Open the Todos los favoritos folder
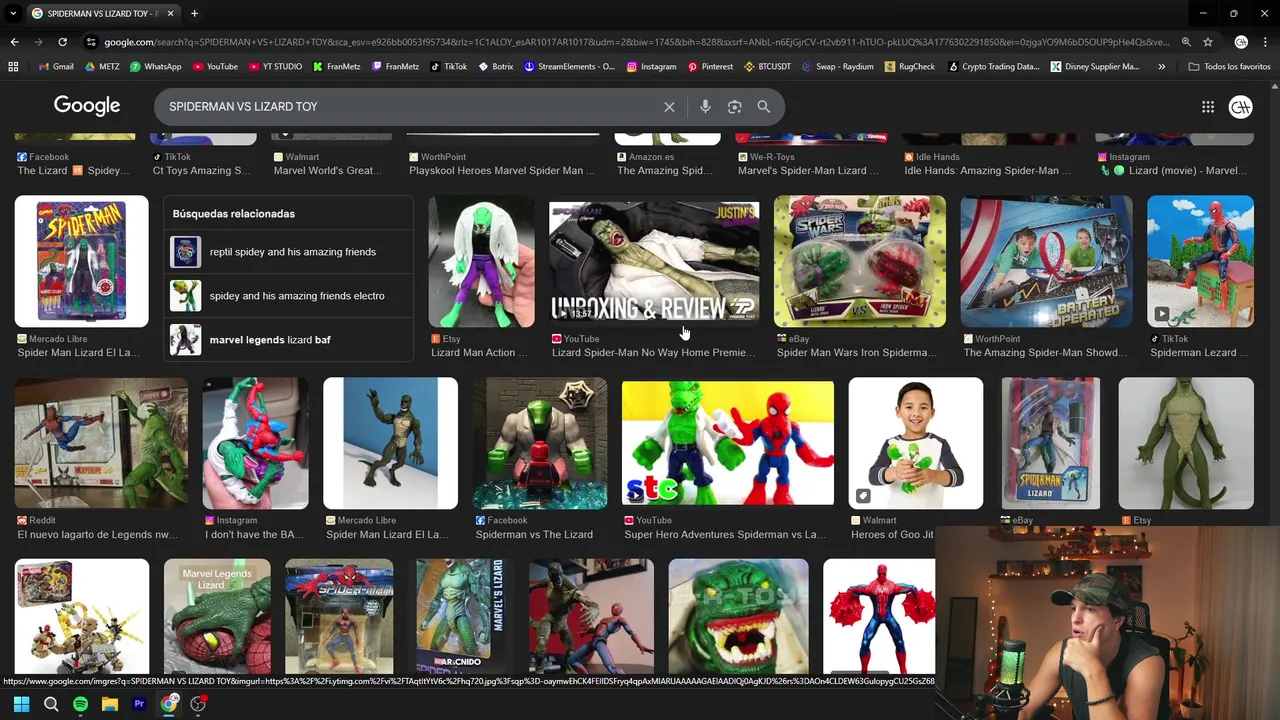 1229,67
